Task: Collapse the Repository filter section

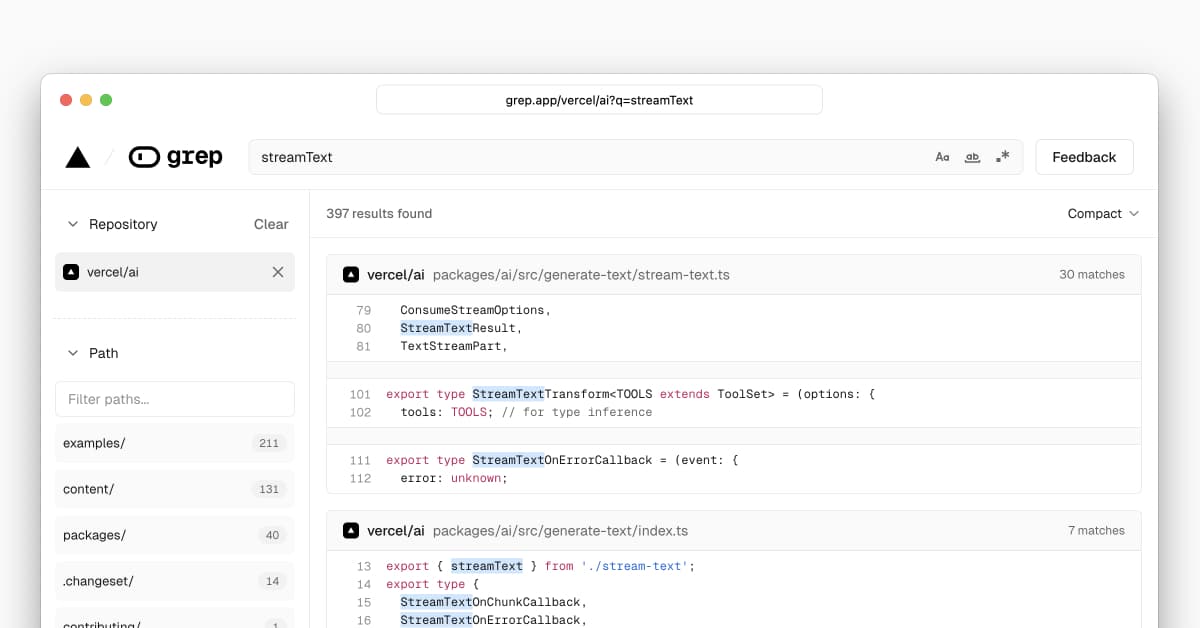Action: 73,224
